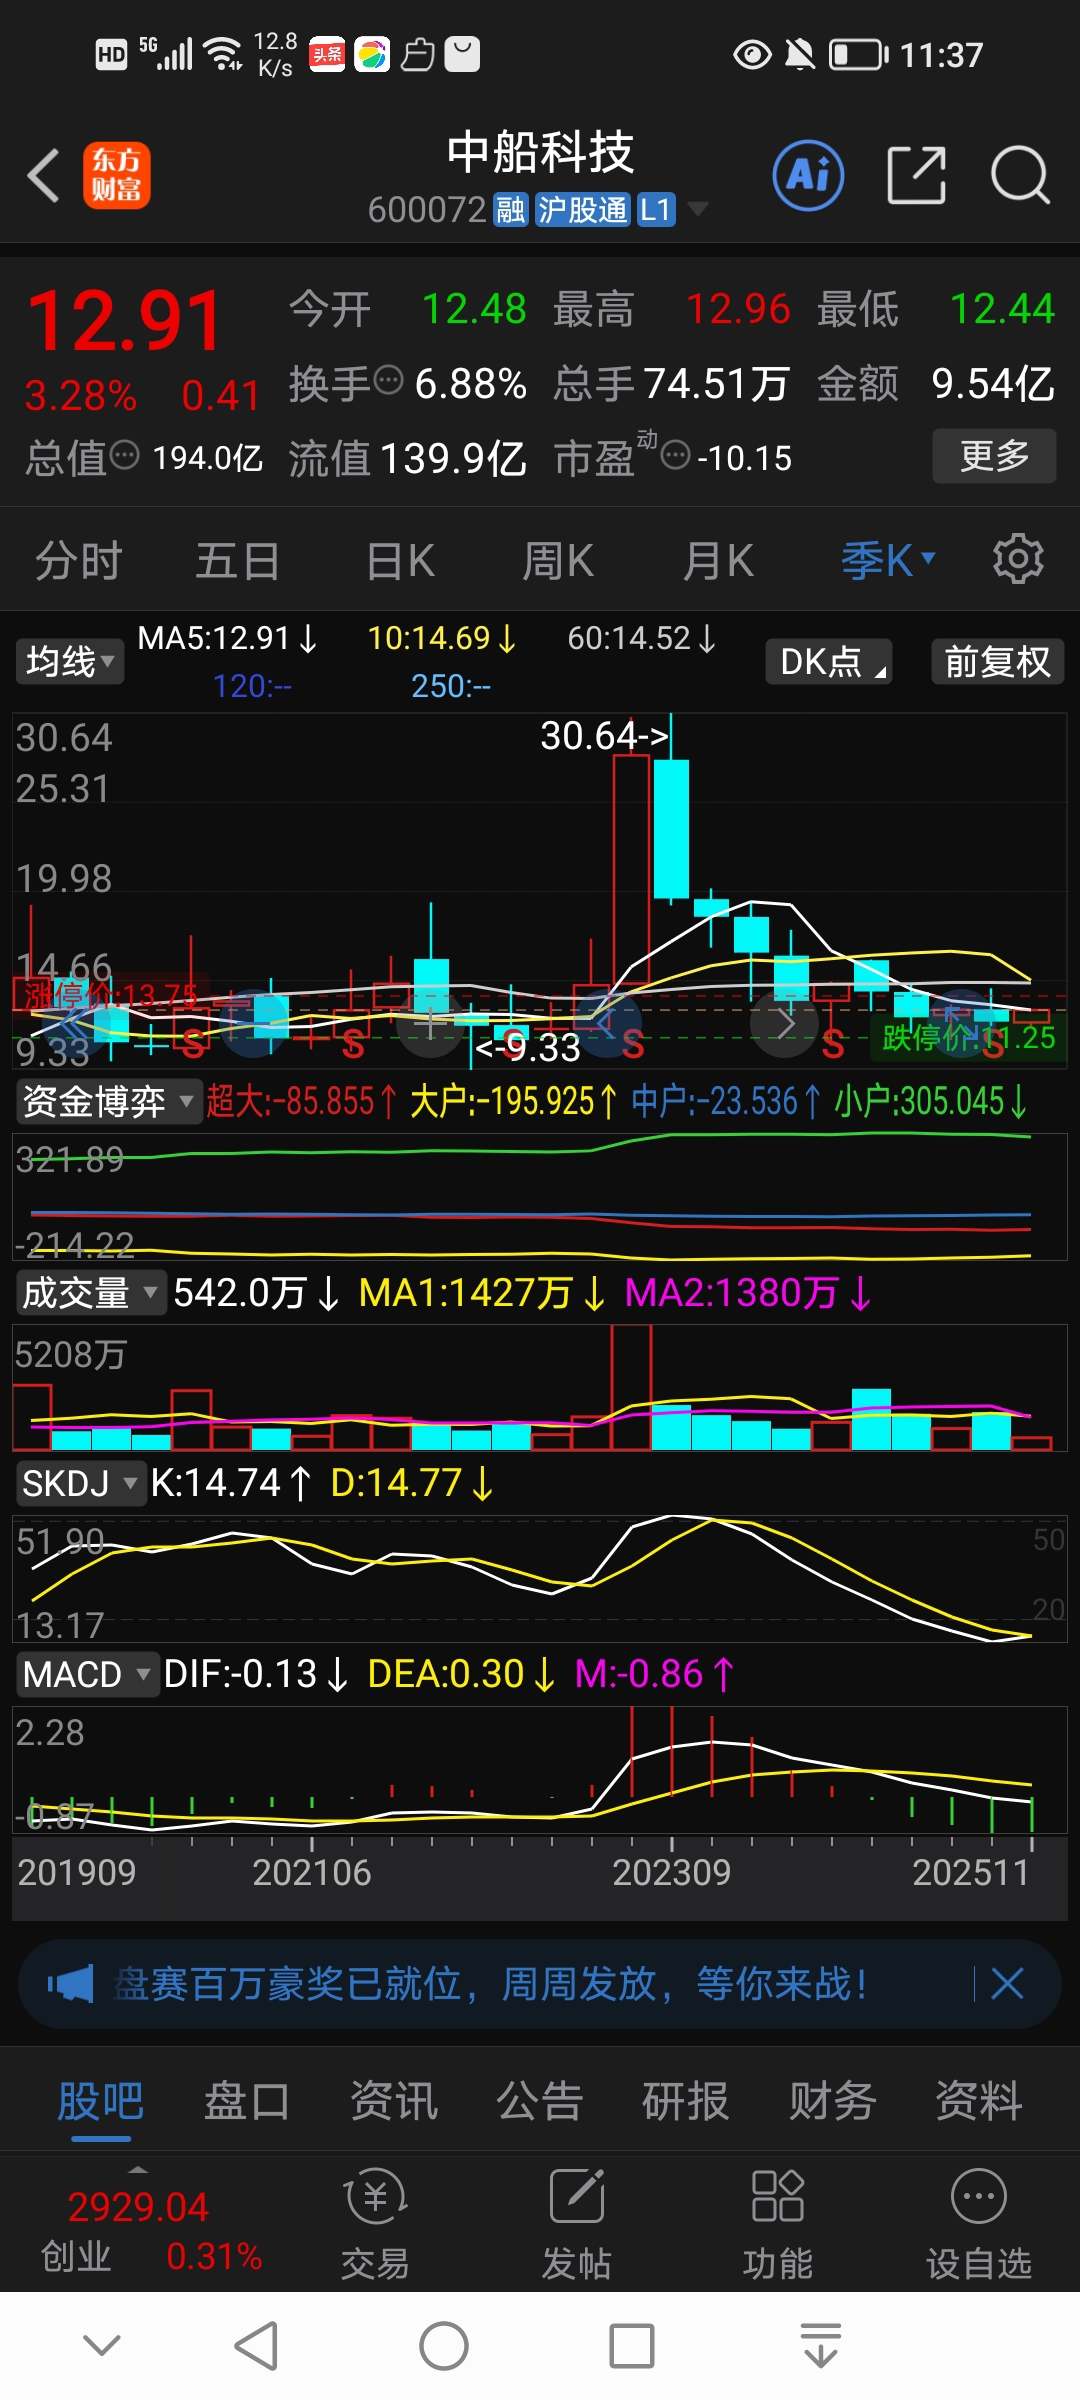Tap the 30.64 high marker label
This screenshot has height=2400, width=1080.
point(604,736)
